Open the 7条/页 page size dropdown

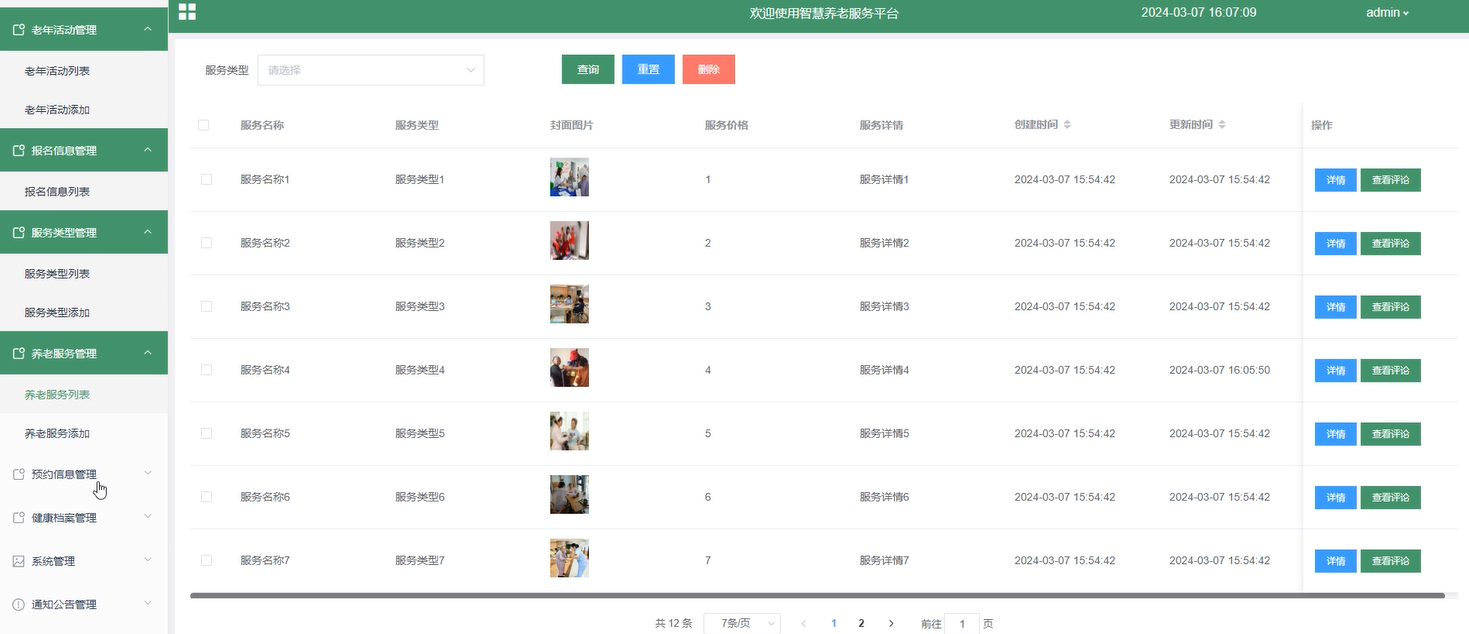(x=742, y=623)
